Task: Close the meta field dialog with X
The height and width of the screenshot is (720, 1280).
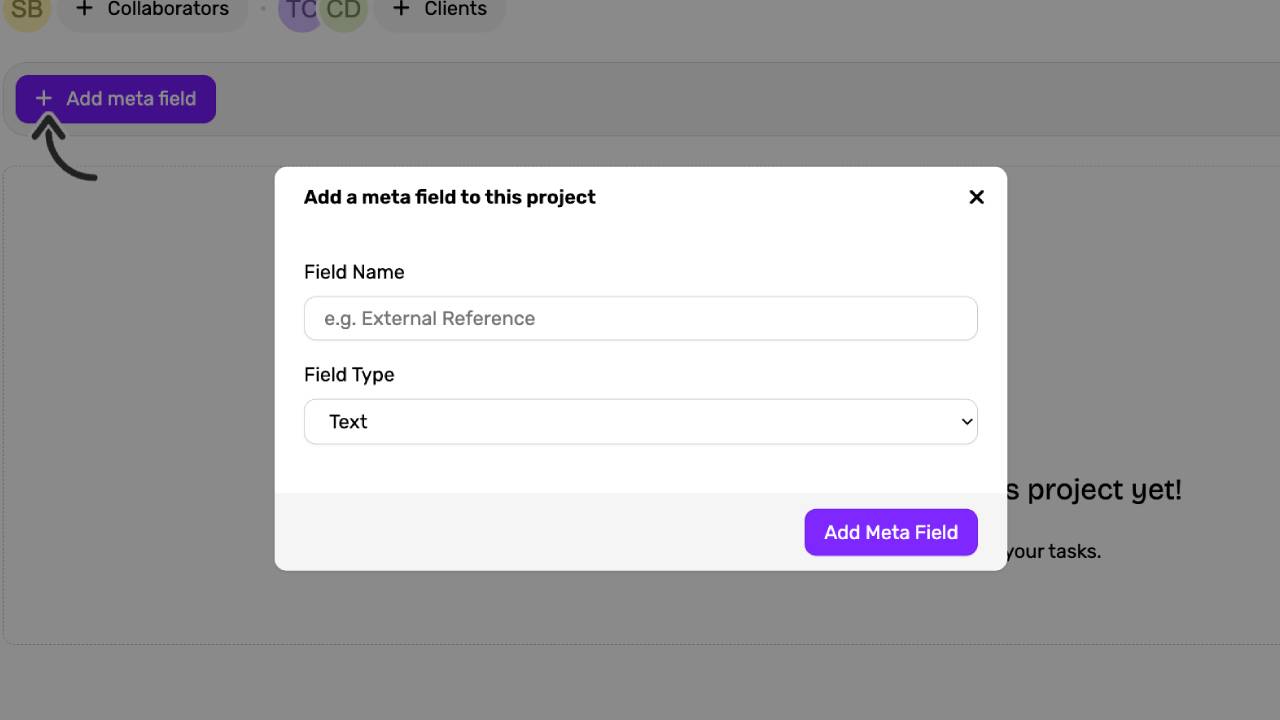Action: pyautogui.click(x=977, y=197)
